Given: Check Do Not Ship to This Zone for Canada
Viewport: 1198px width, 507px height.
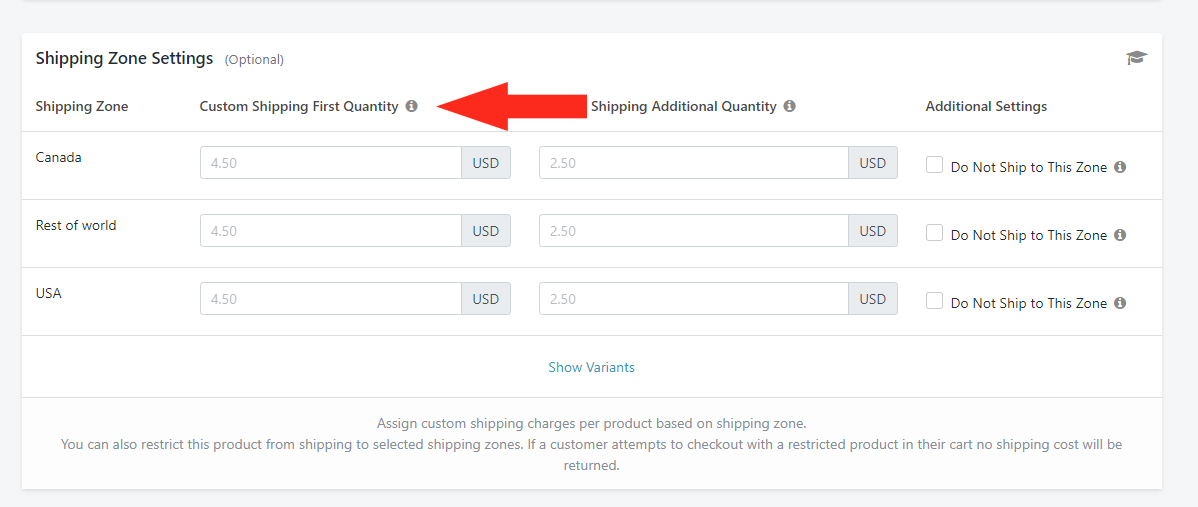Looking at the screenshot, I should 934,165.
